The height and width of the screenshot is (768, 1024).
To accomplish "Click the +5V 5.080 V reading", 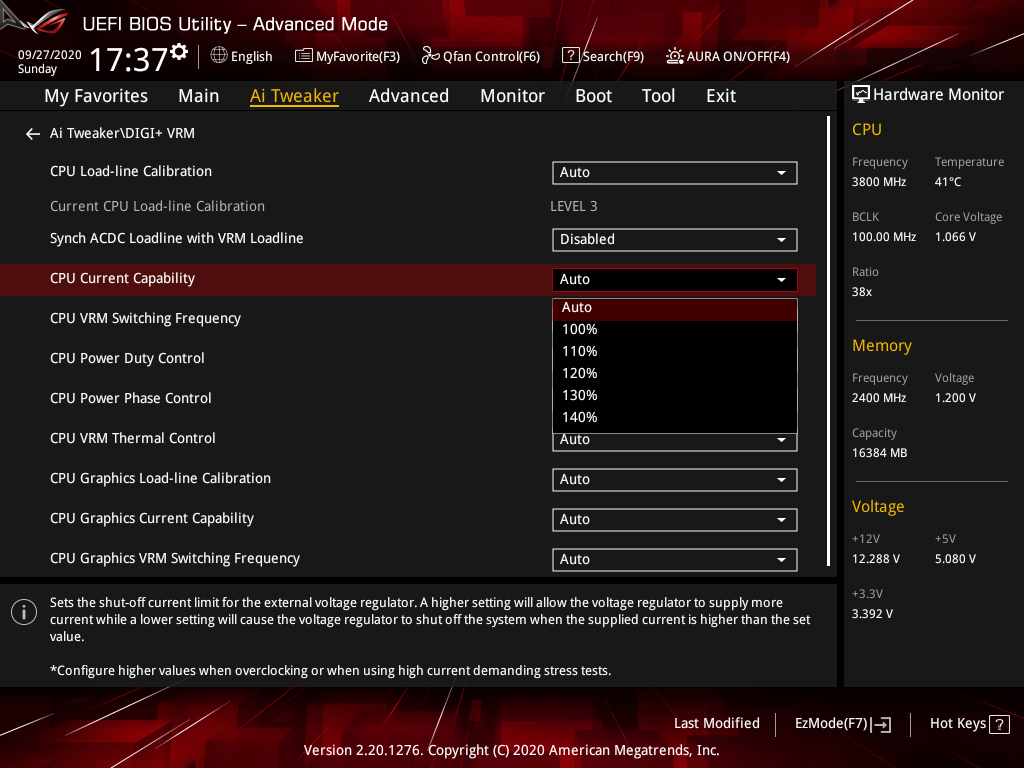I will (x=955, y=559).
